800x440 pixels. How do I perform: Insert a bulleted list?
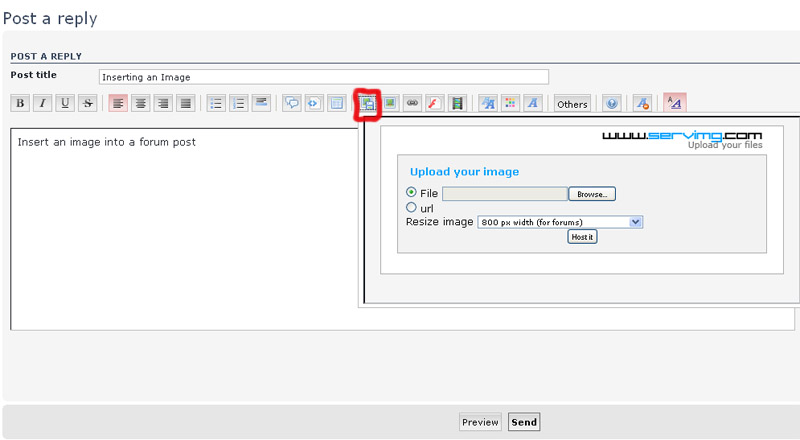coord(216,104)
